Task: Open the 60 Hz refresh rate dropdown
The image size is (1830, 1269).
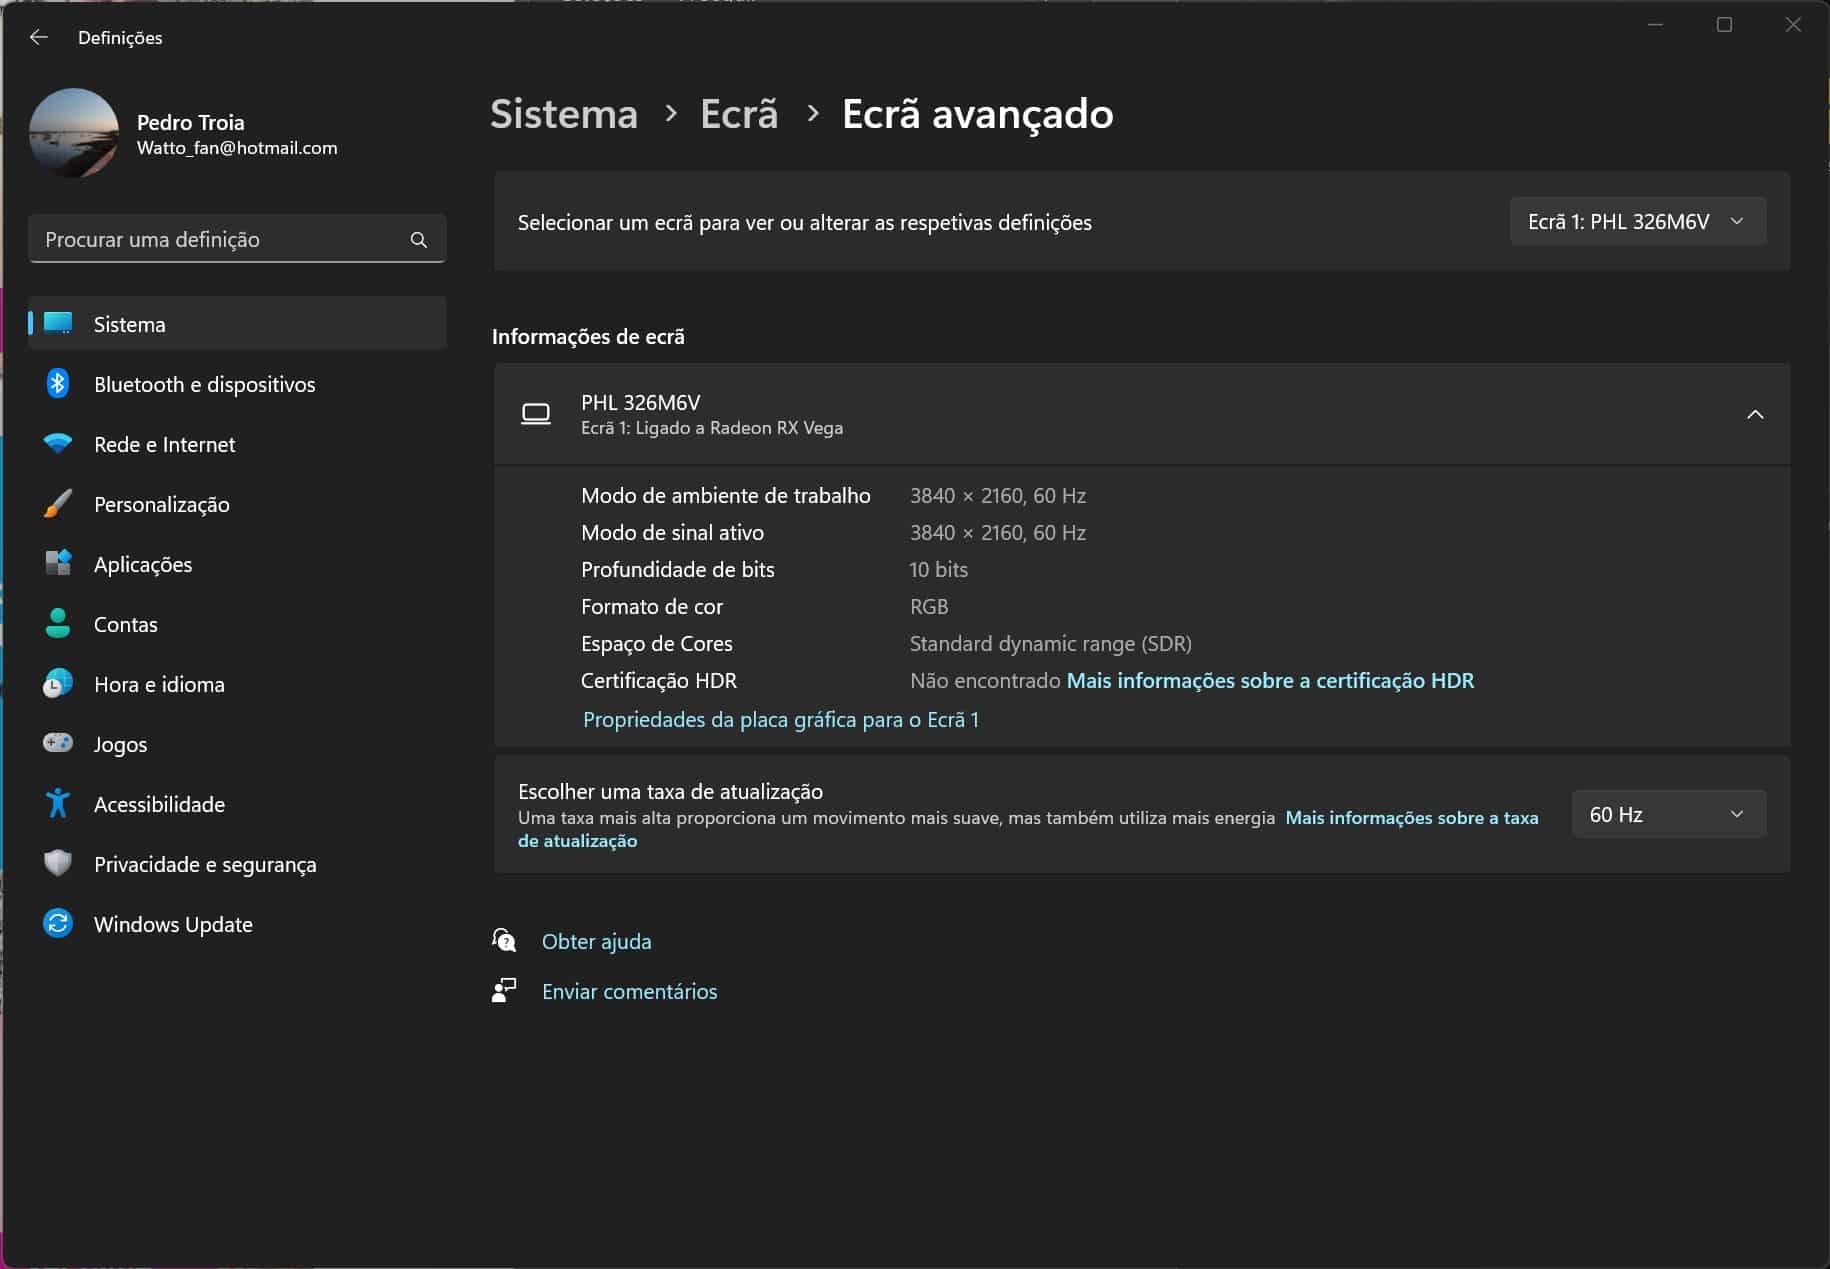Action: click(x=1667, y=815)
